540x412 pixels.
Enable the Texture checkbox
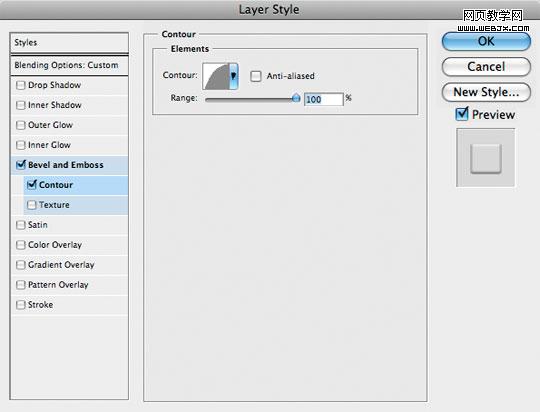tap(32, 205)
